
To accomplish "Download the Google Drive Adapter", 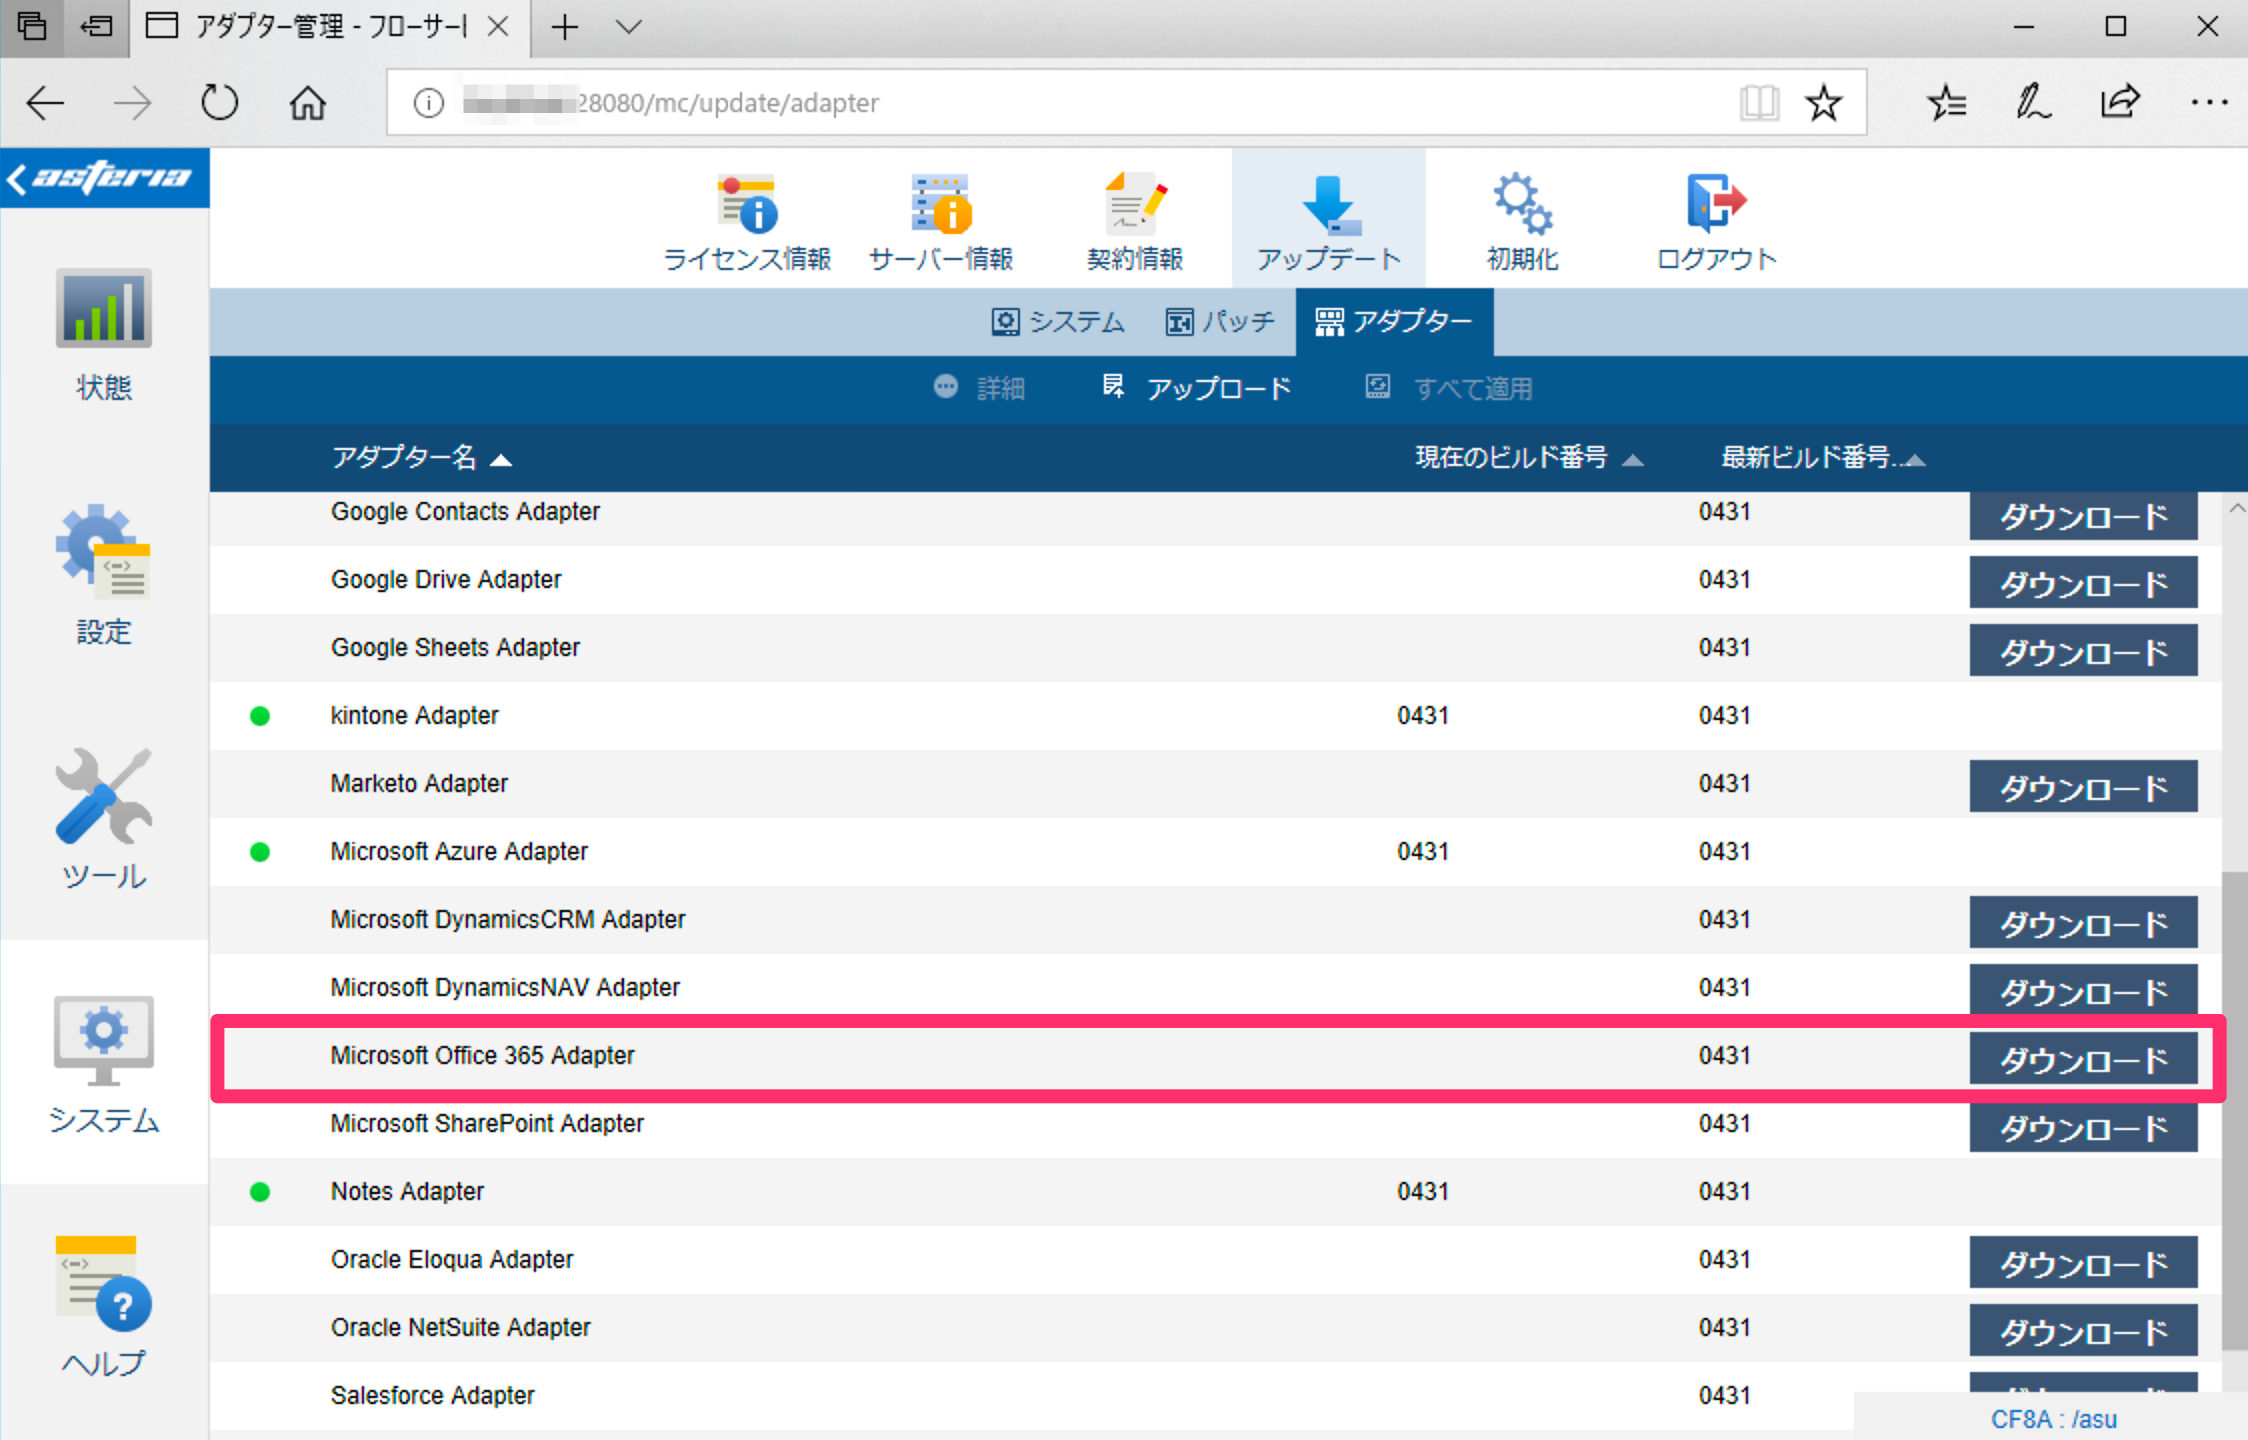I will coord(2083,583).
